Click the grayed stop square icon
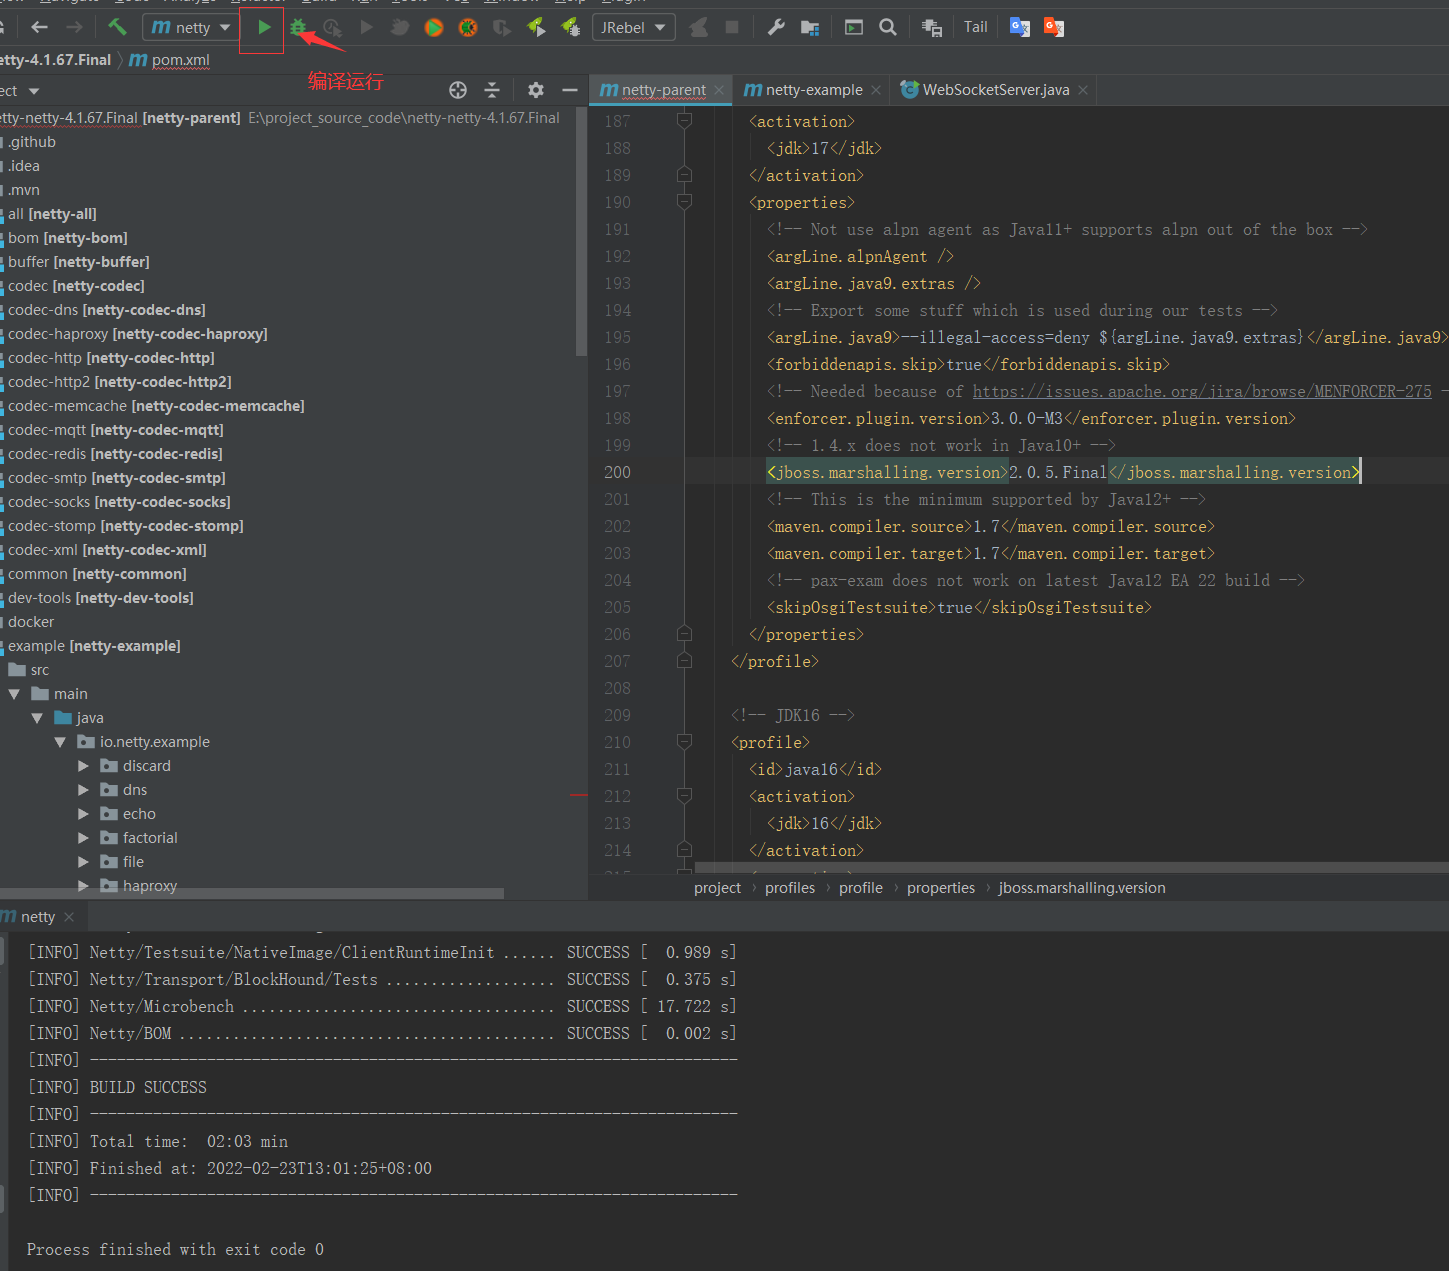The image size is (1449, 1271). pyautogui.click(x=732, y=27)
